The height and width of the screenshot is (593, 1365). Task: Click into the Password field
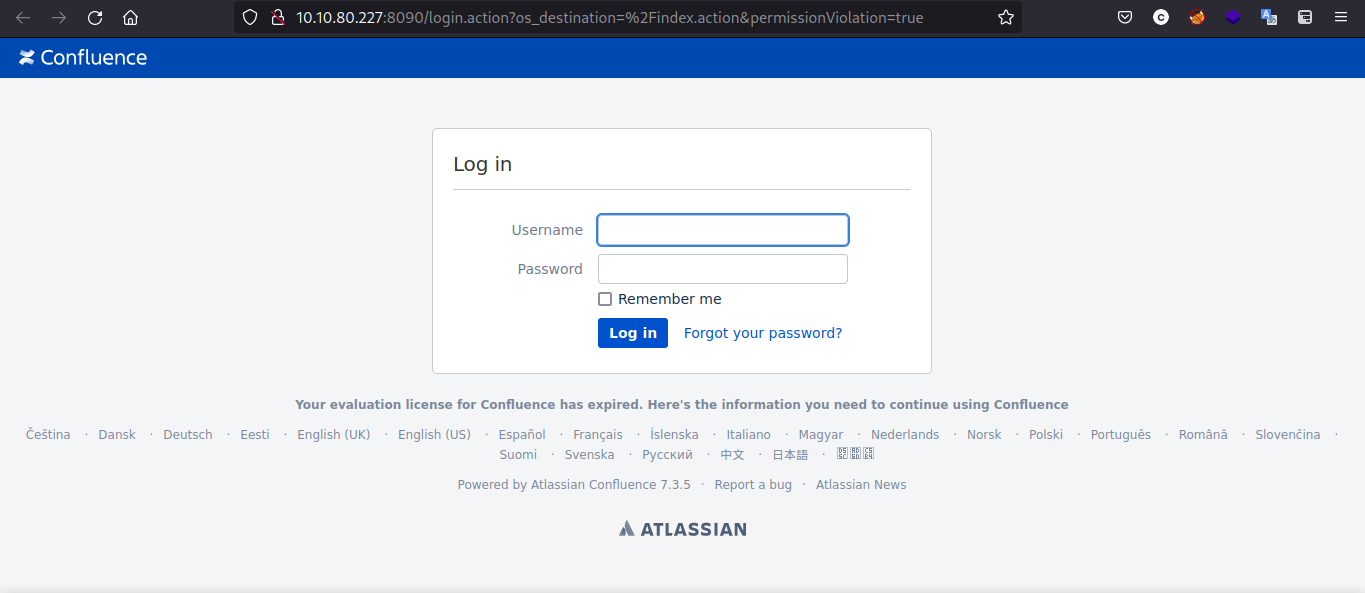pyautogui.click(x=723, y=269)
